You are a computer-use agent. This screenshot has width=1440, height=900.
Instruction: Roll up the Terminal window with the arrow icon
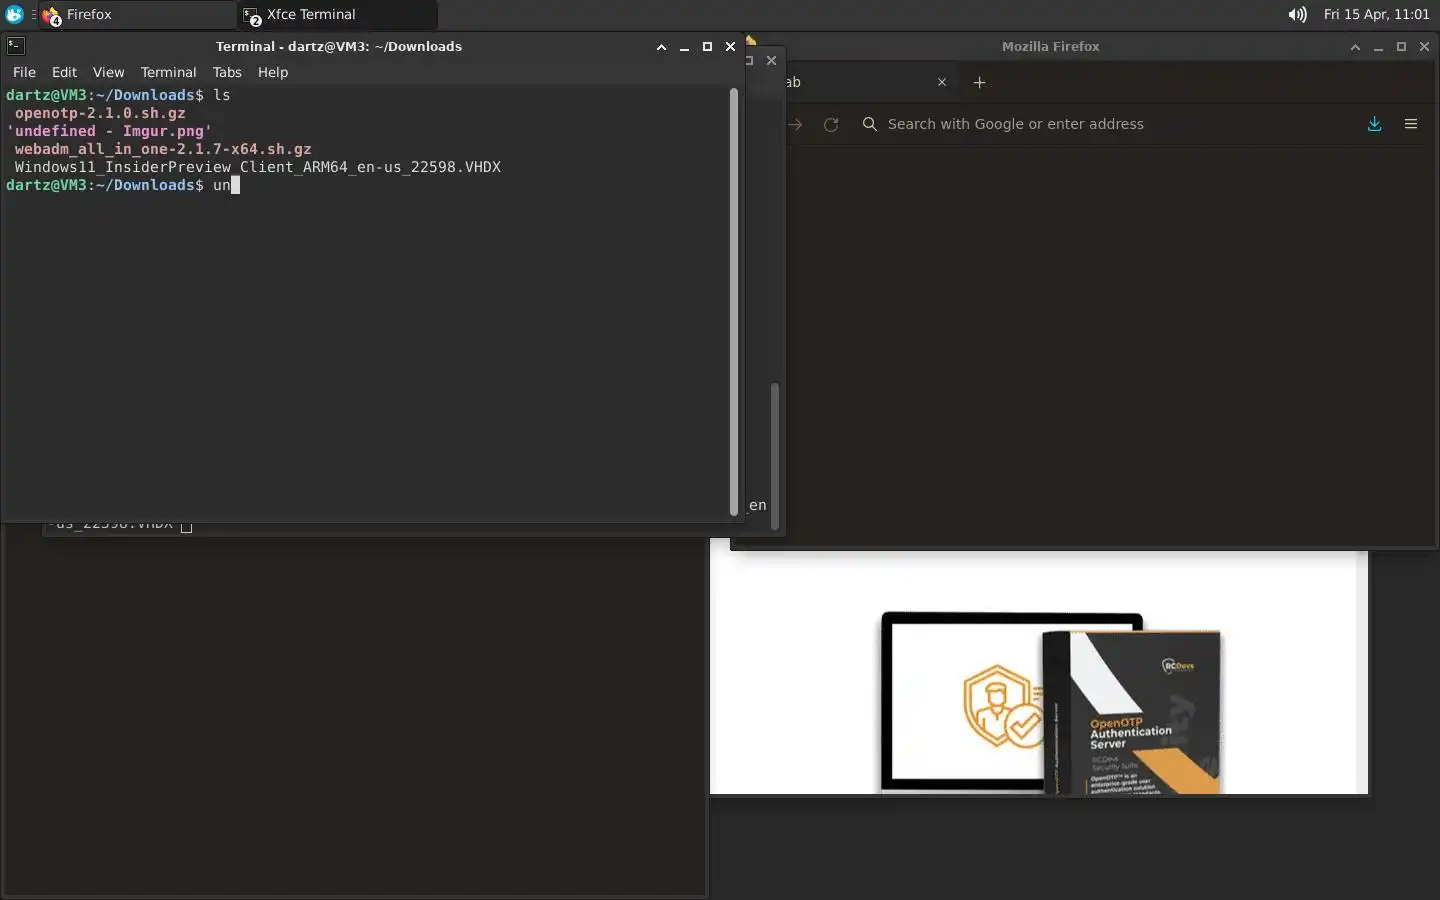pos(661,47)
